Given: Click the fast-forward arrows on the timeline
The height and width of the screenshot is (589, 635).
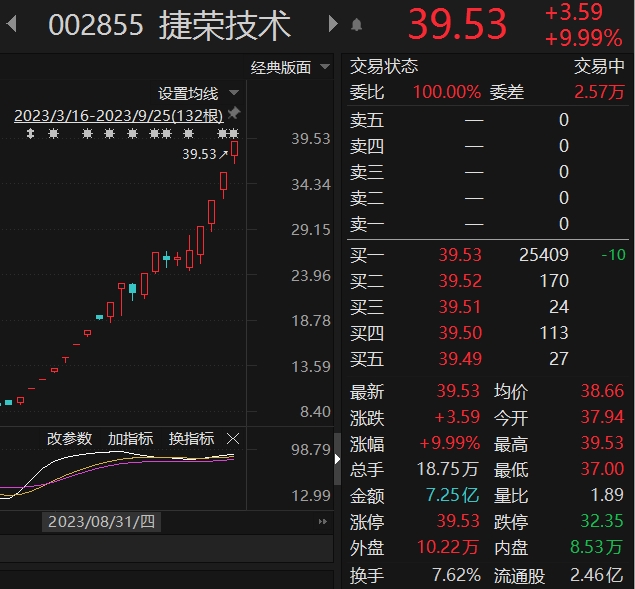Looking at the screenshot, I should pos(323,522).
